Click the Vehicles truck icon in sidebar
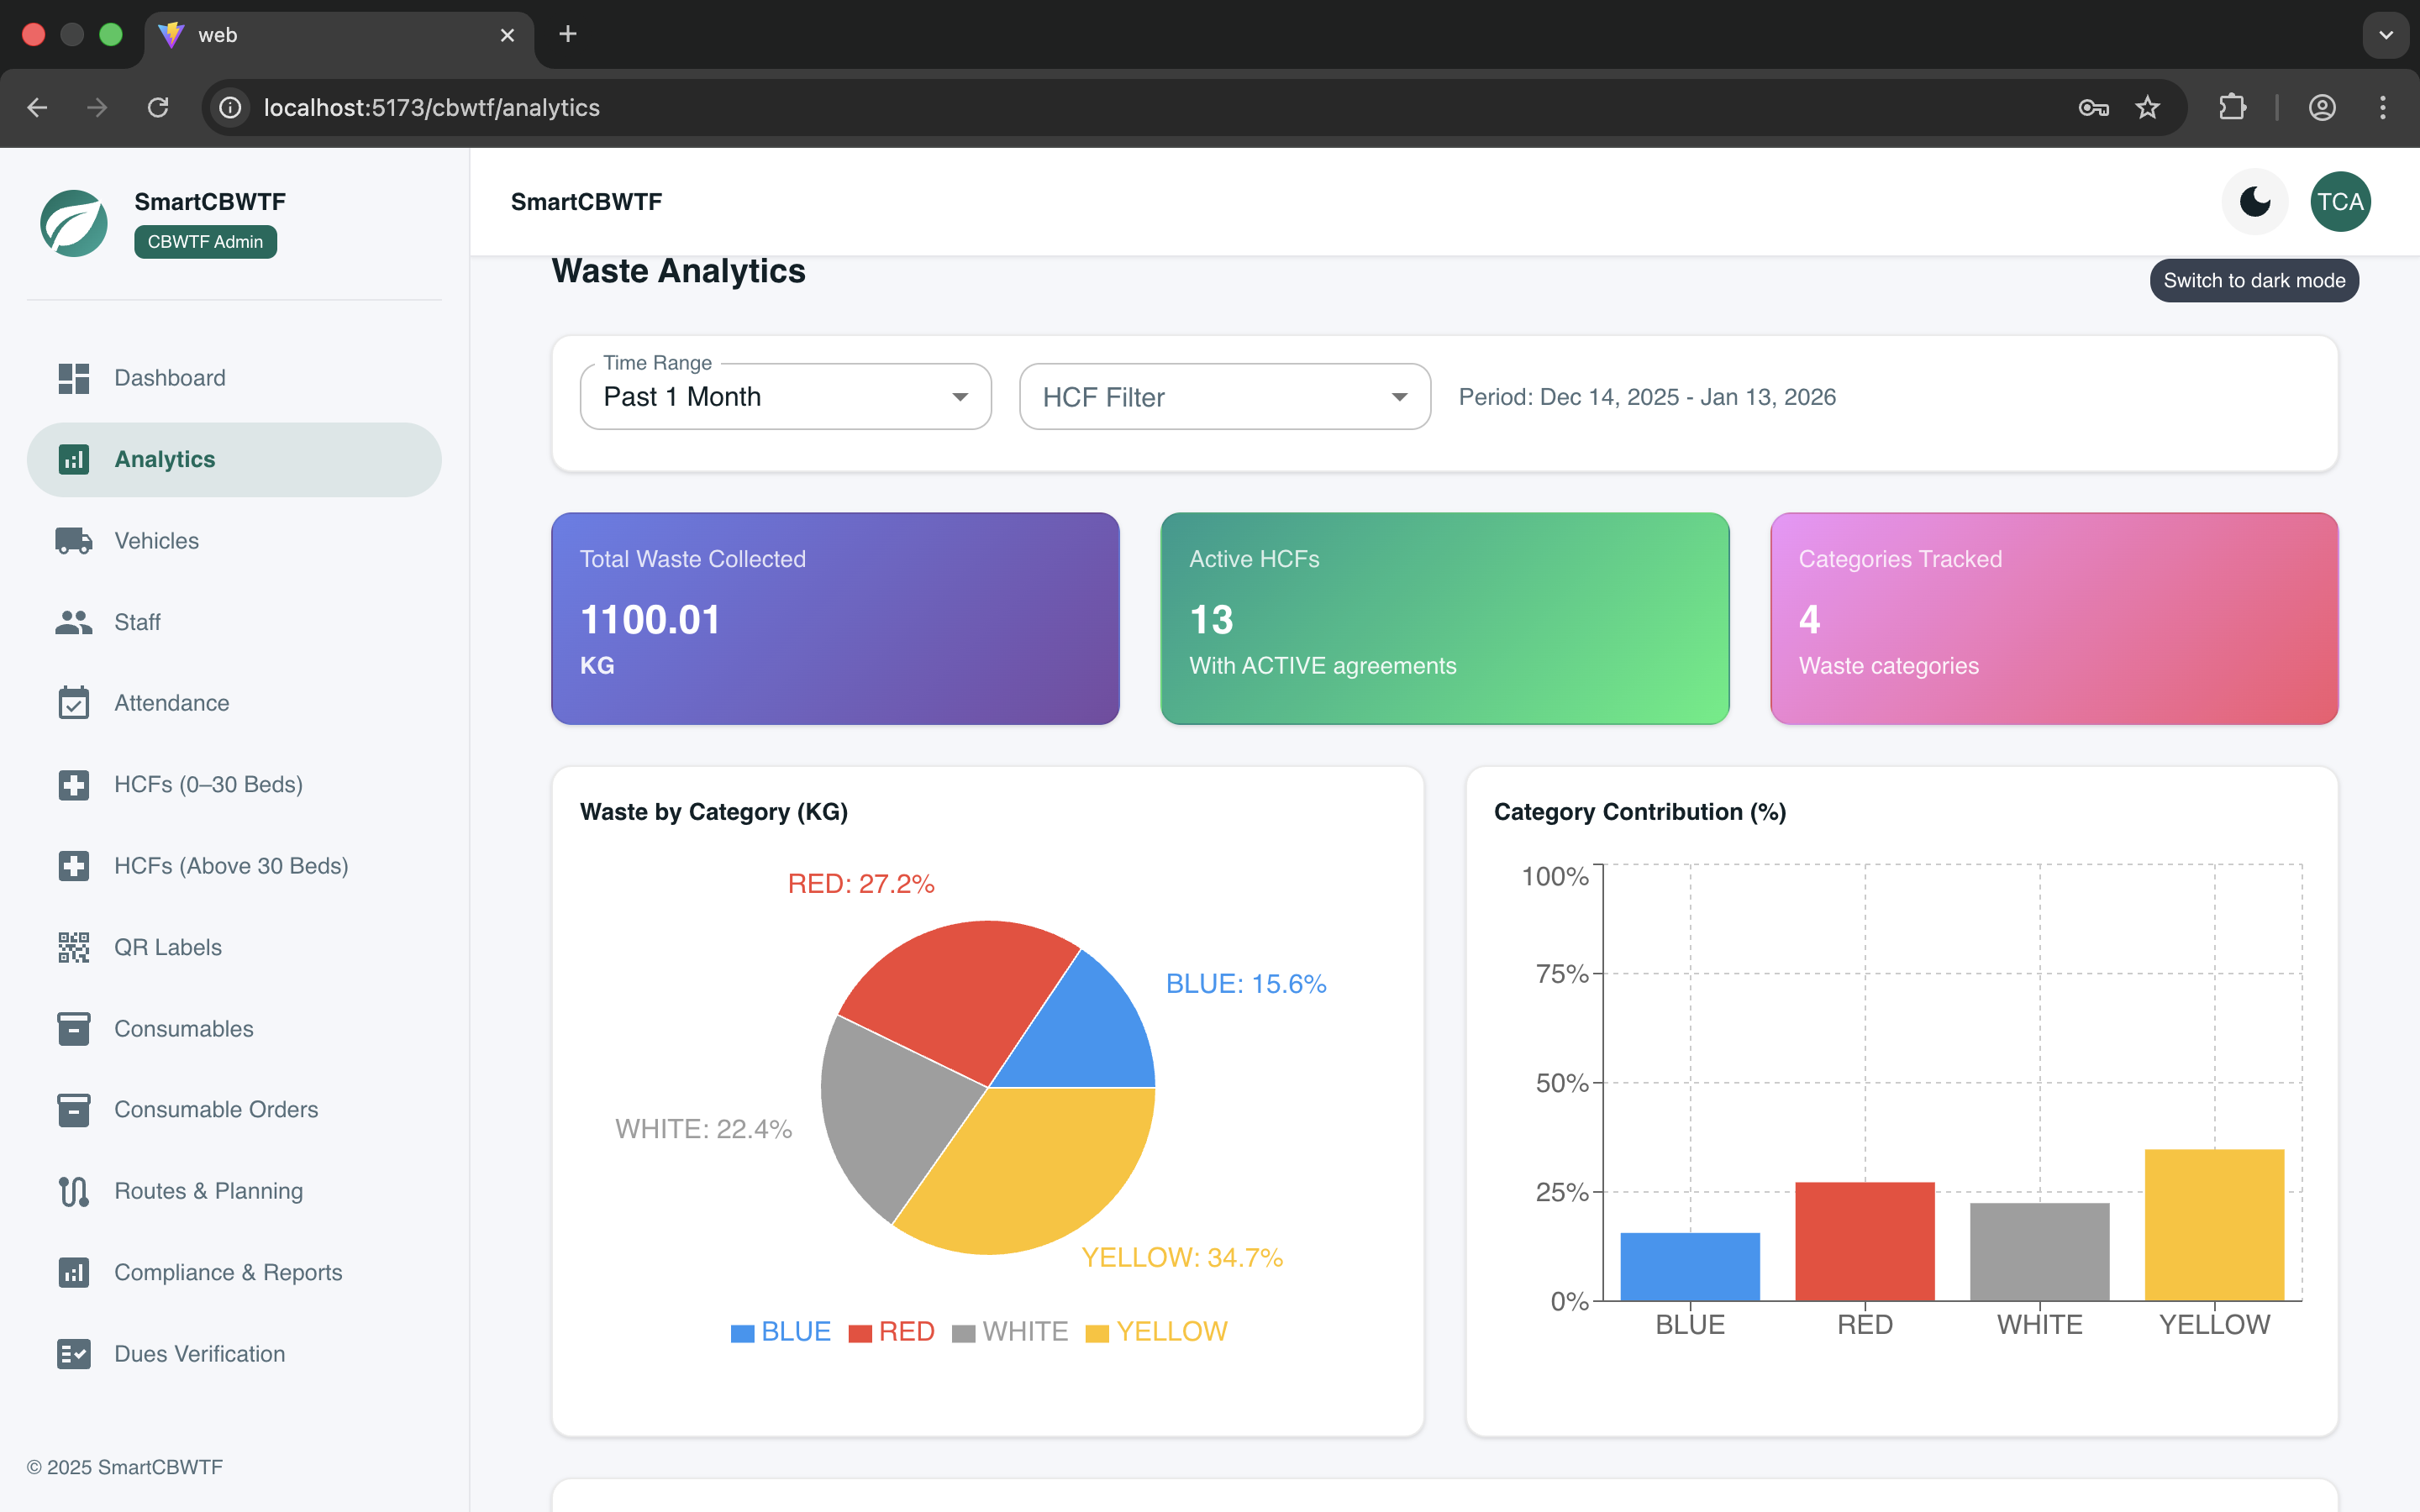The width and height of the screenshot is (2420, 1512). (x=73, y=541)
